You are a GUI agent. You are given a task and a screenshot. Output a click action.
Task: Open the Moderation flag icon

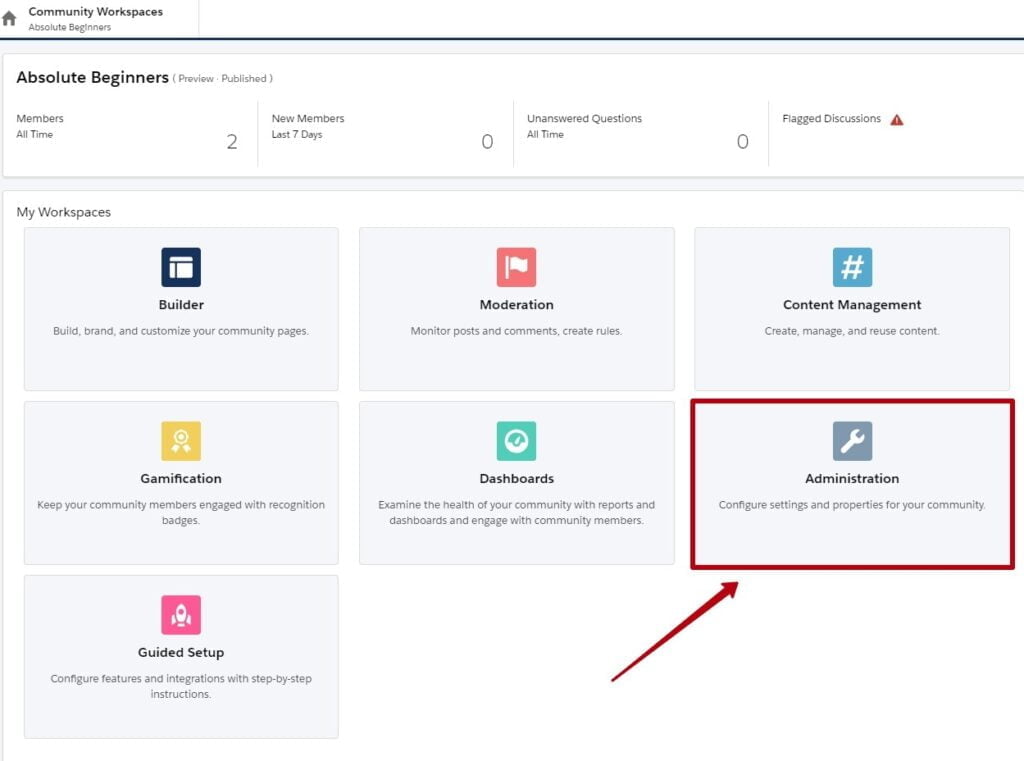pyautogui.click(x=516, y=267)
